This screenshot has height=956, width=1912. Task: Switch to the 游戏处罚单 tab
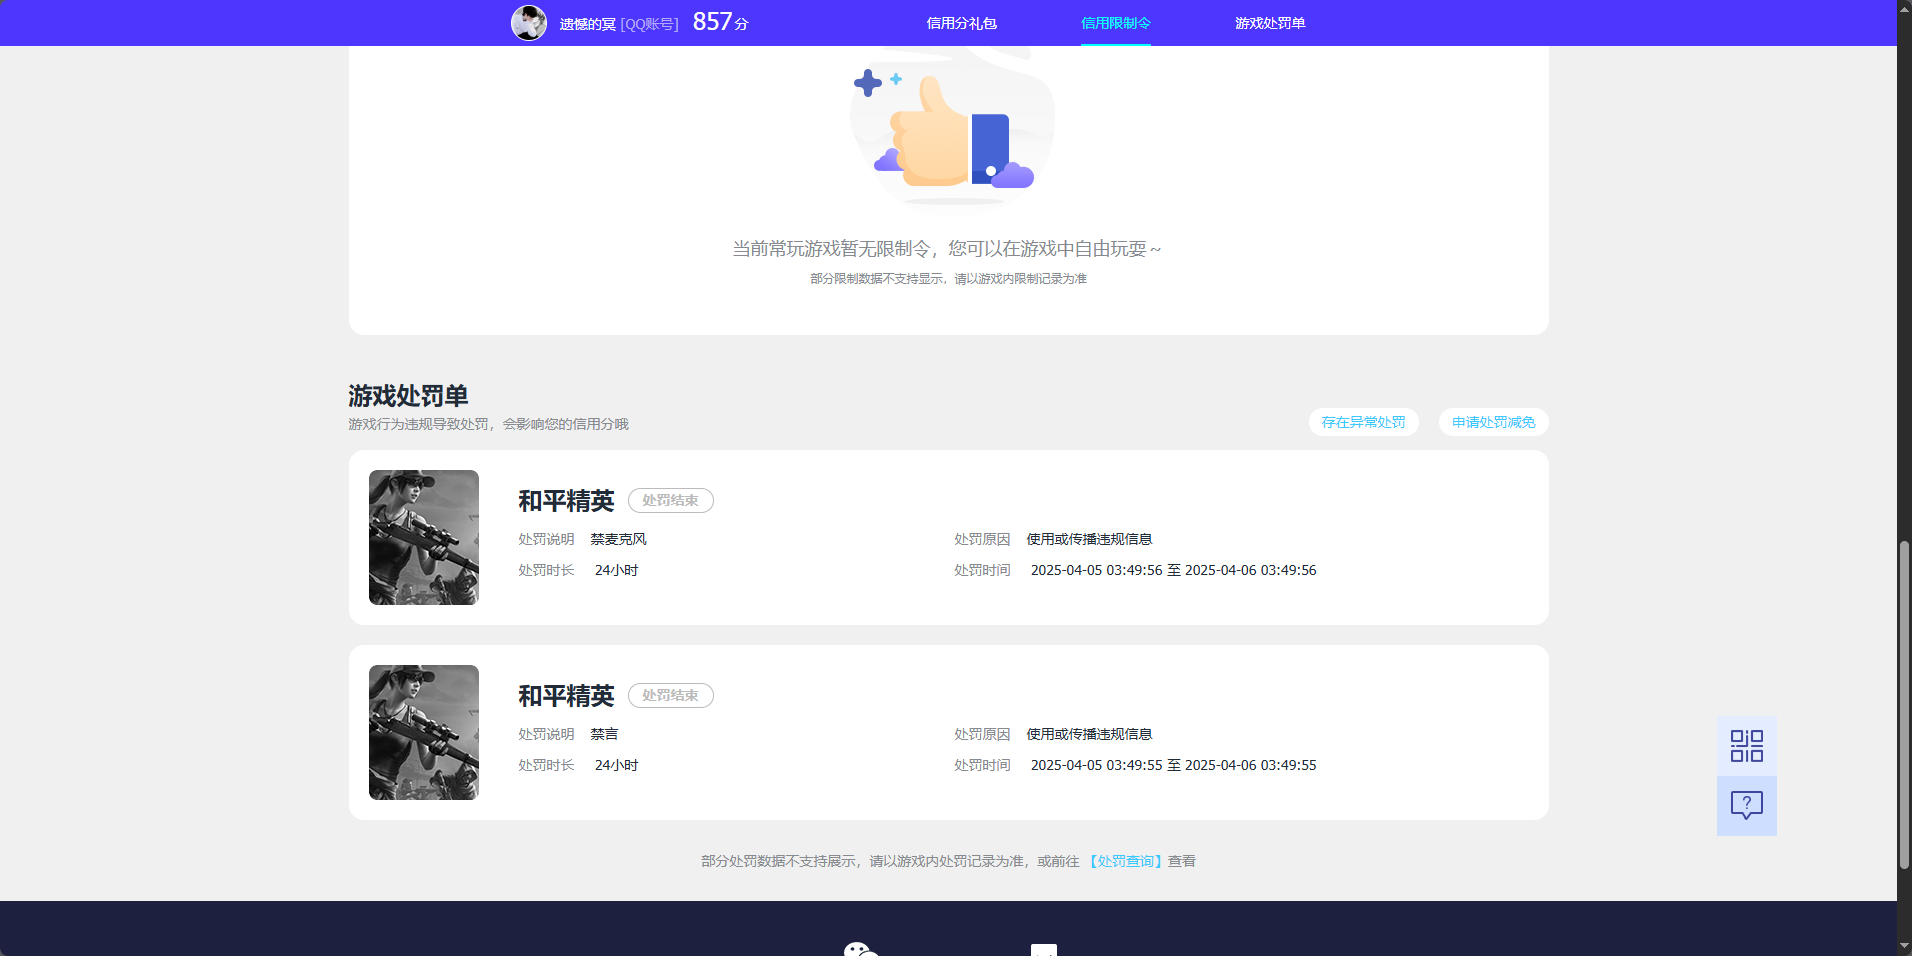1270,23
